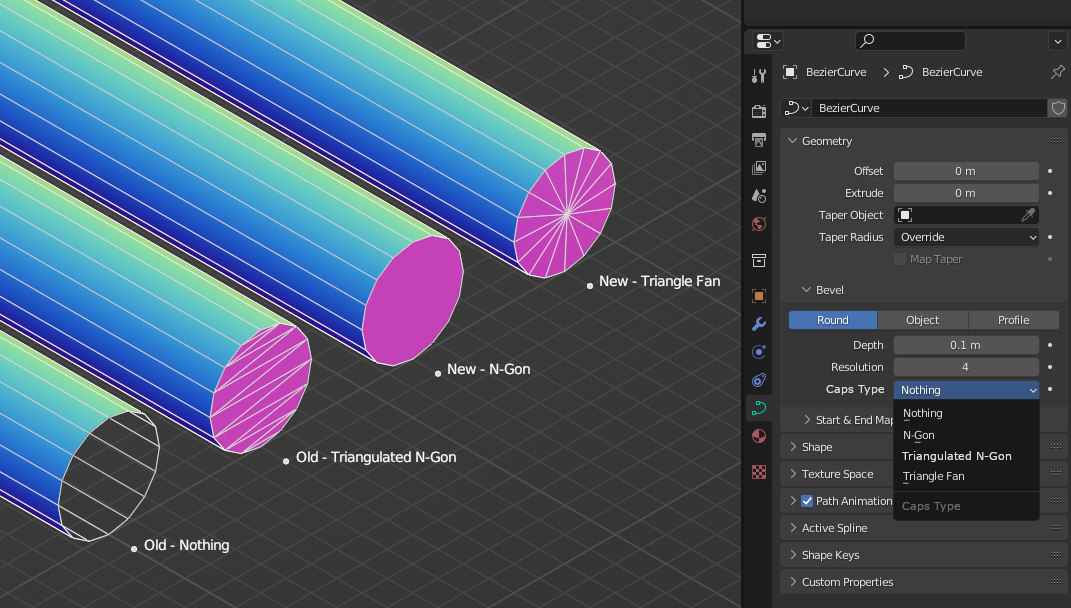Click the BezierCurve object icon in breadcrumb
Screen dimensions: 1071x608
point(790,72)
